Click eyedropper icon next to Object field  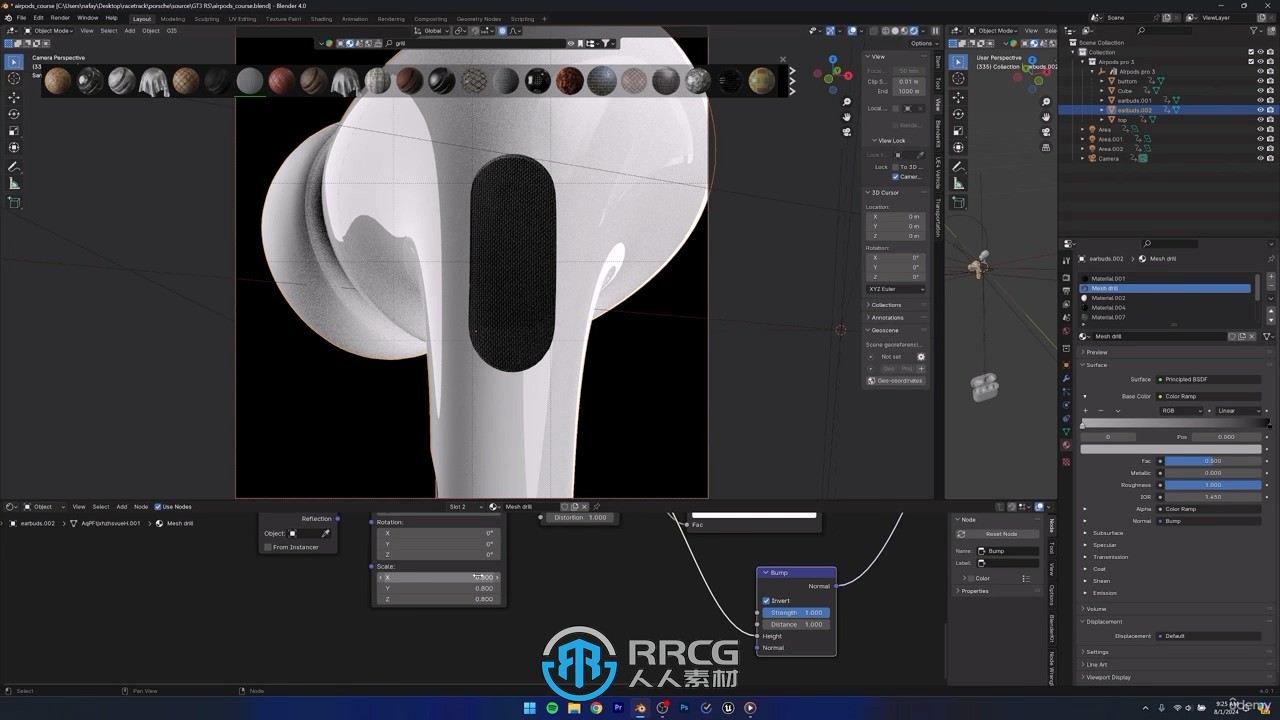(x=325, y=533)
